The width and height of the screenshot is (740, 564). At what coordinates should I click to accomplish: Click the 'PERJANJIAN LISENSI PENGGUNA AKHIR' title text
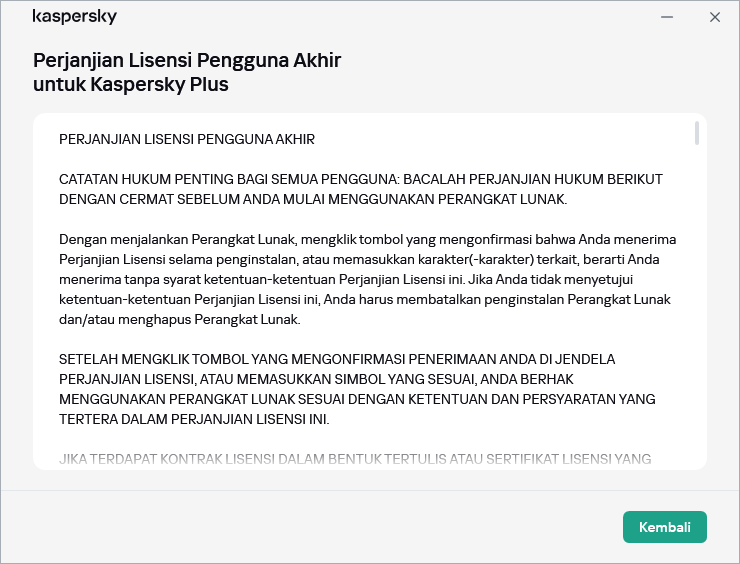click(187, 139)
